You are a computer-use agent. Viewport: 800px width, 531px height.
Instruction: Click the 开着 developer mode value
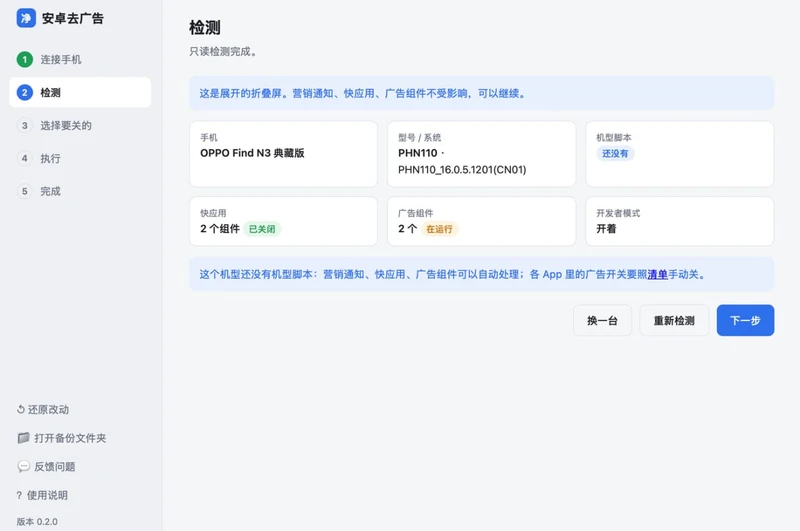(606, 229)
